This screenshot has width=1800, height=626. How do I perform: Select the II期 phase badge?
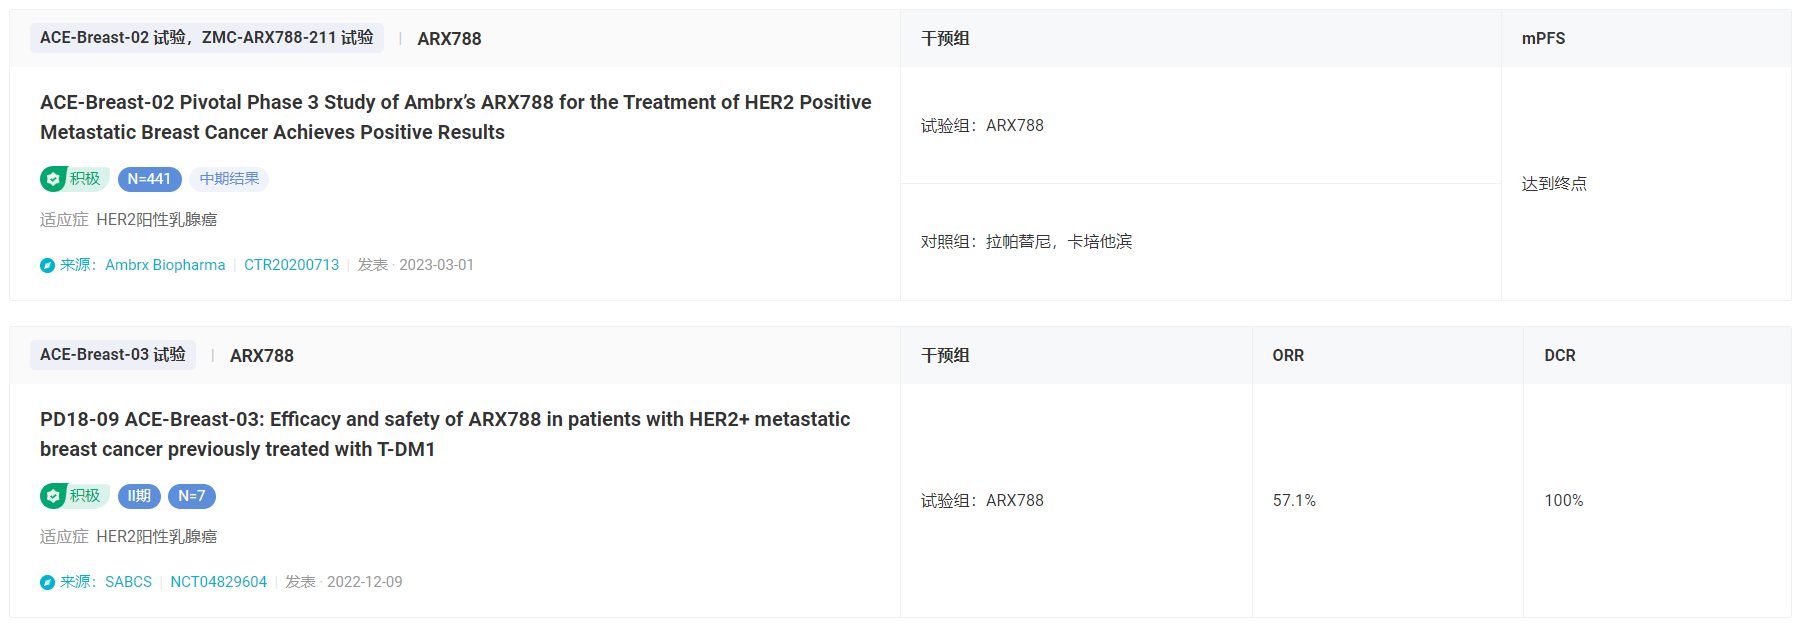click(139, 496)
